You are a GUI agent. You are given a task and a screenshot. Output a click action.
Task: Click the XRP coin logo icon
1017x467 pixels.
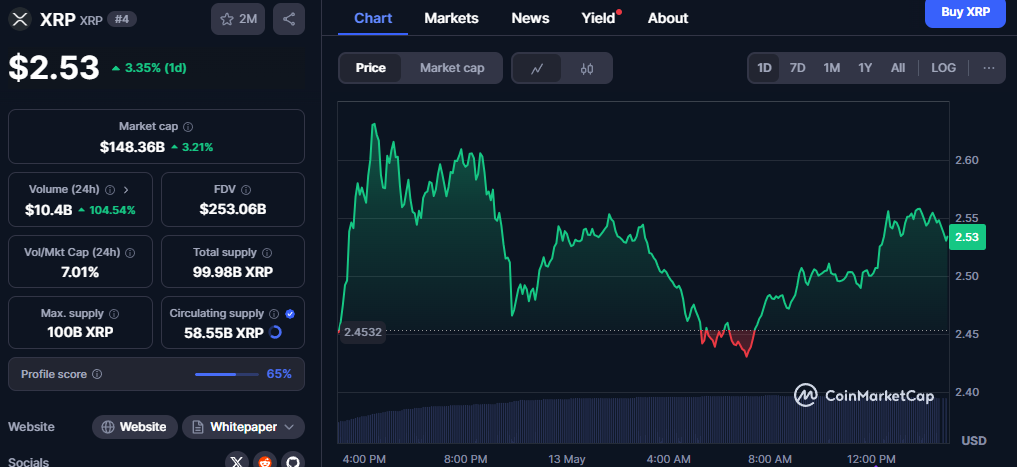[x=21, y=19]
